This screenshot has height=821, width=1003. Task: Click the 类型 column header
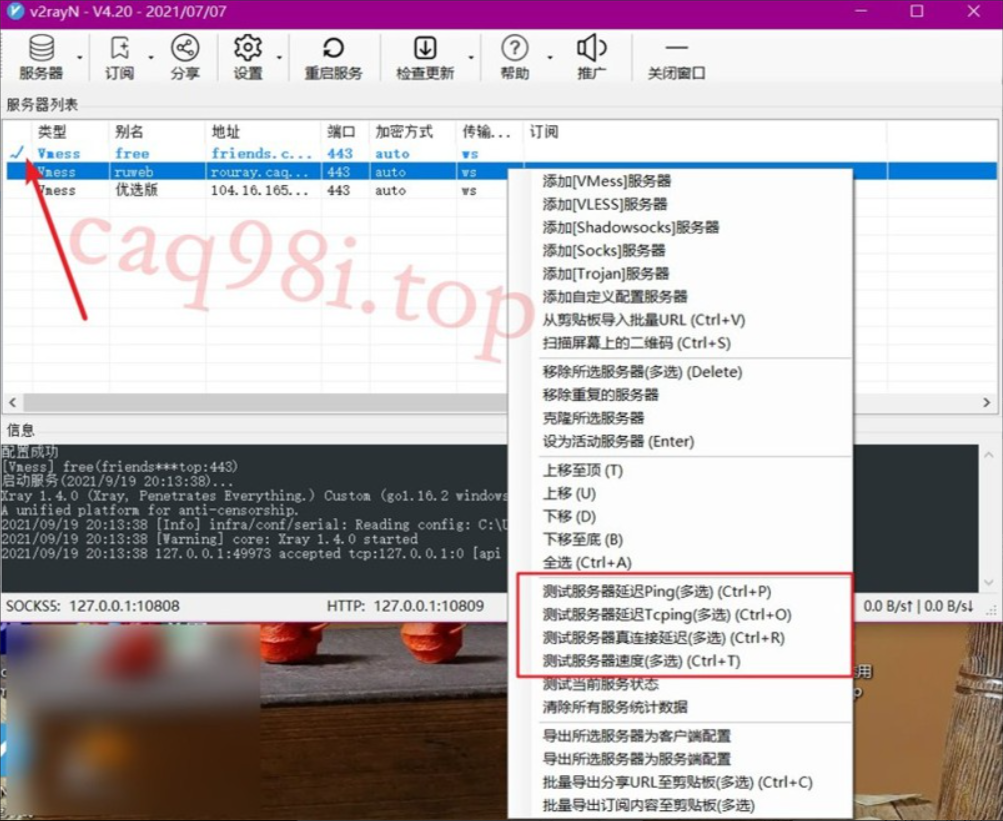coord(70,132)
